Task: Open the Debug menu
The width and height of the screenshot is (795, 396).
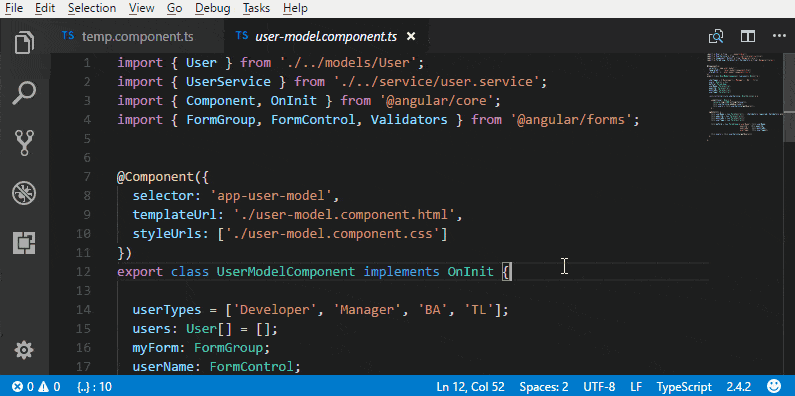Action: tap(212, 8)
